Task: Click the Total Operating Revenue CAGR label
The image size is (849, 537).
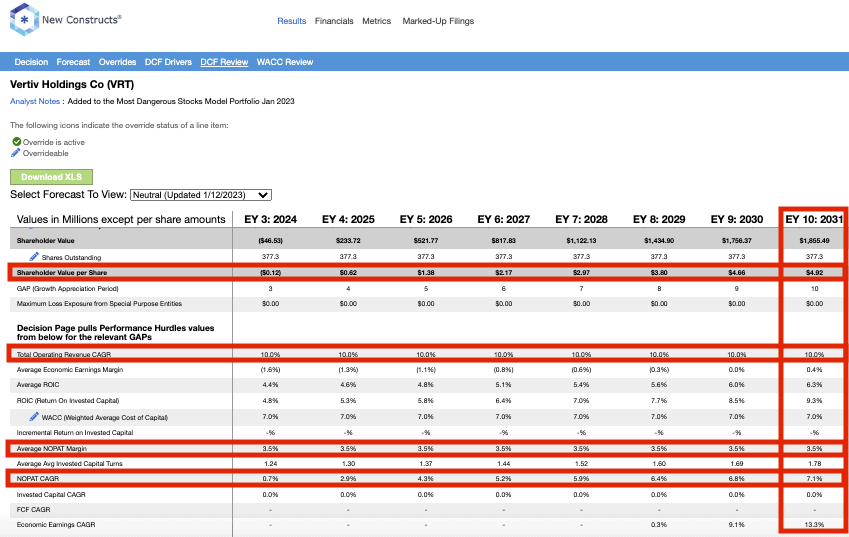Action: tap(64, 355)
